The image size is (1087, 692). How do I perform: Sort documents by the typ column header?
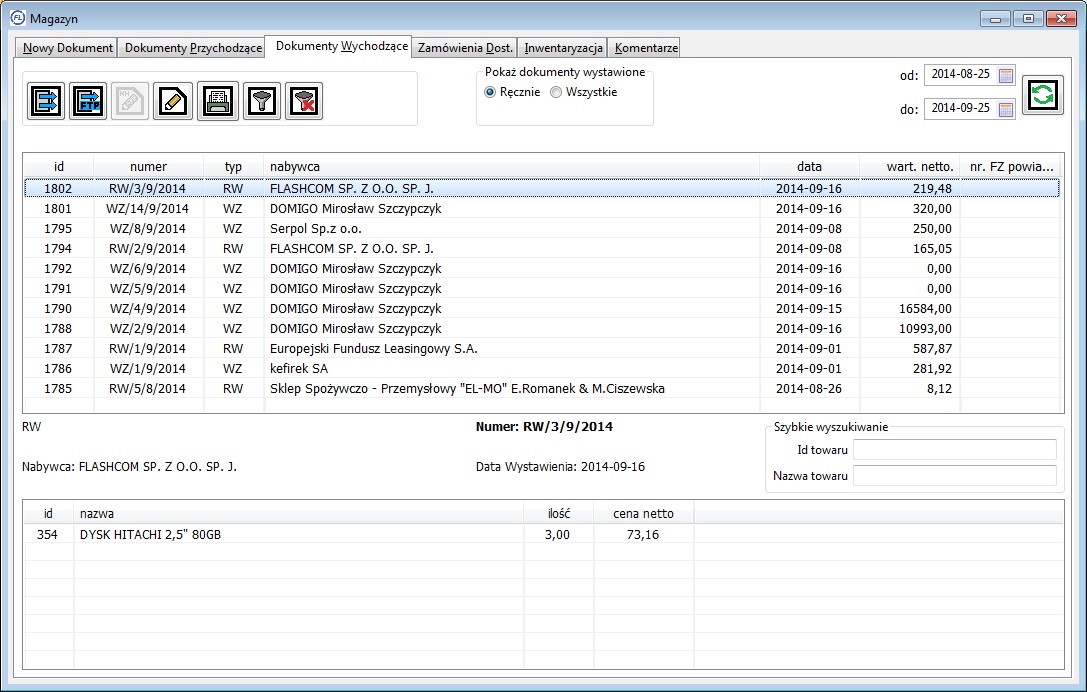[x=234, y=166]
